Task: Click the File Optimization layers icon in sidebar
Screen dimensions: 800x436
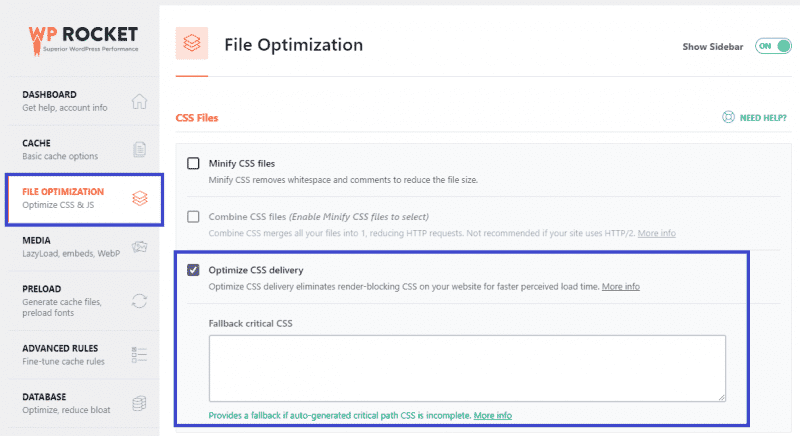Action: coord(140,198)
